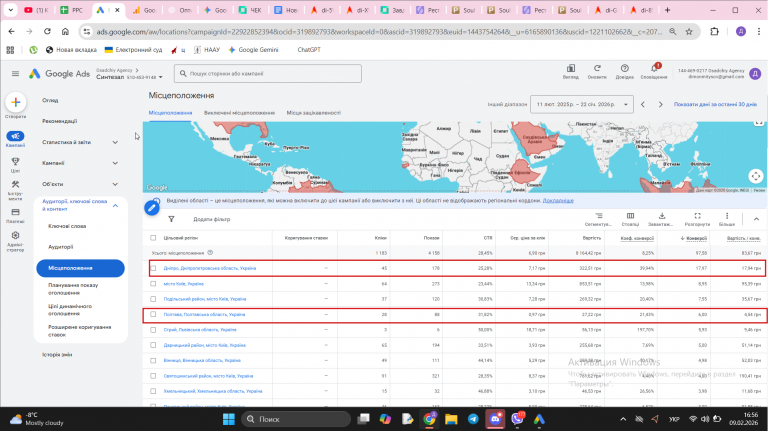Toggle the select-all checkbox in table header

[x=153, y=238]
